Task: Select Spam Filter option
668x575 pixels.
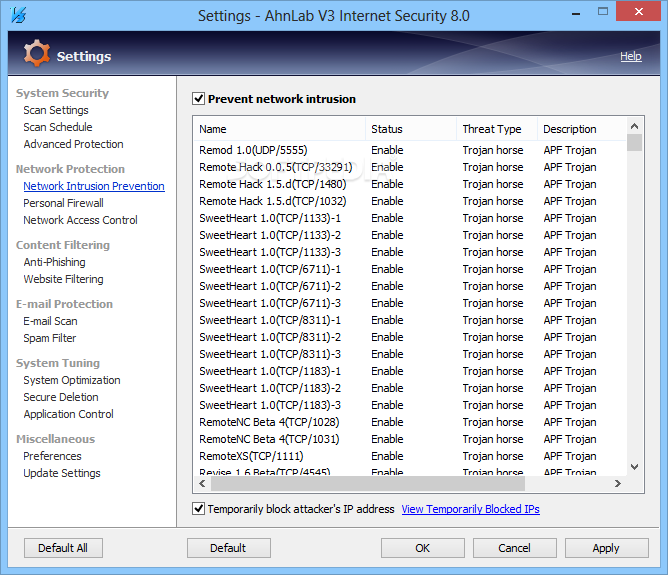Action: 49,338
